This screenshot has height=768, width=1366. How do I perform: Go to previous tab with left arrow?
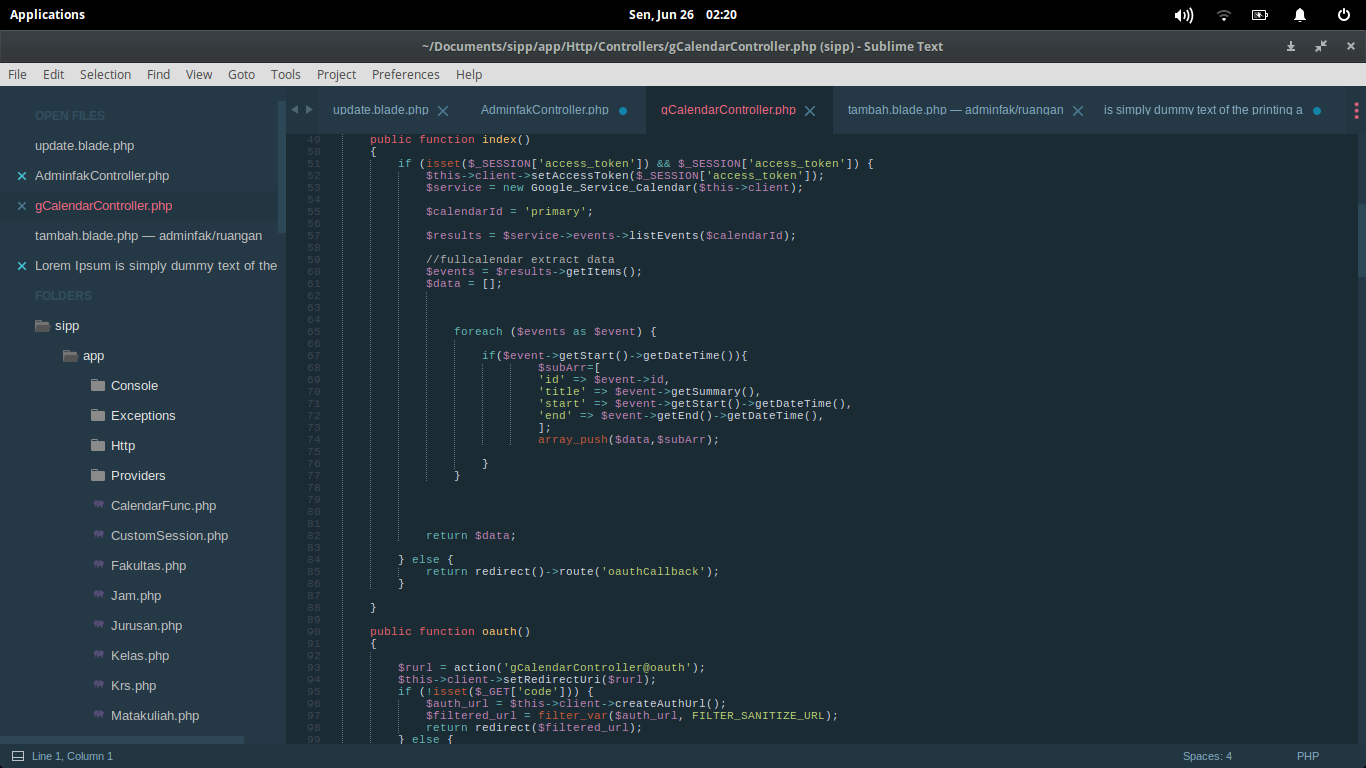[x=294, y=110]
